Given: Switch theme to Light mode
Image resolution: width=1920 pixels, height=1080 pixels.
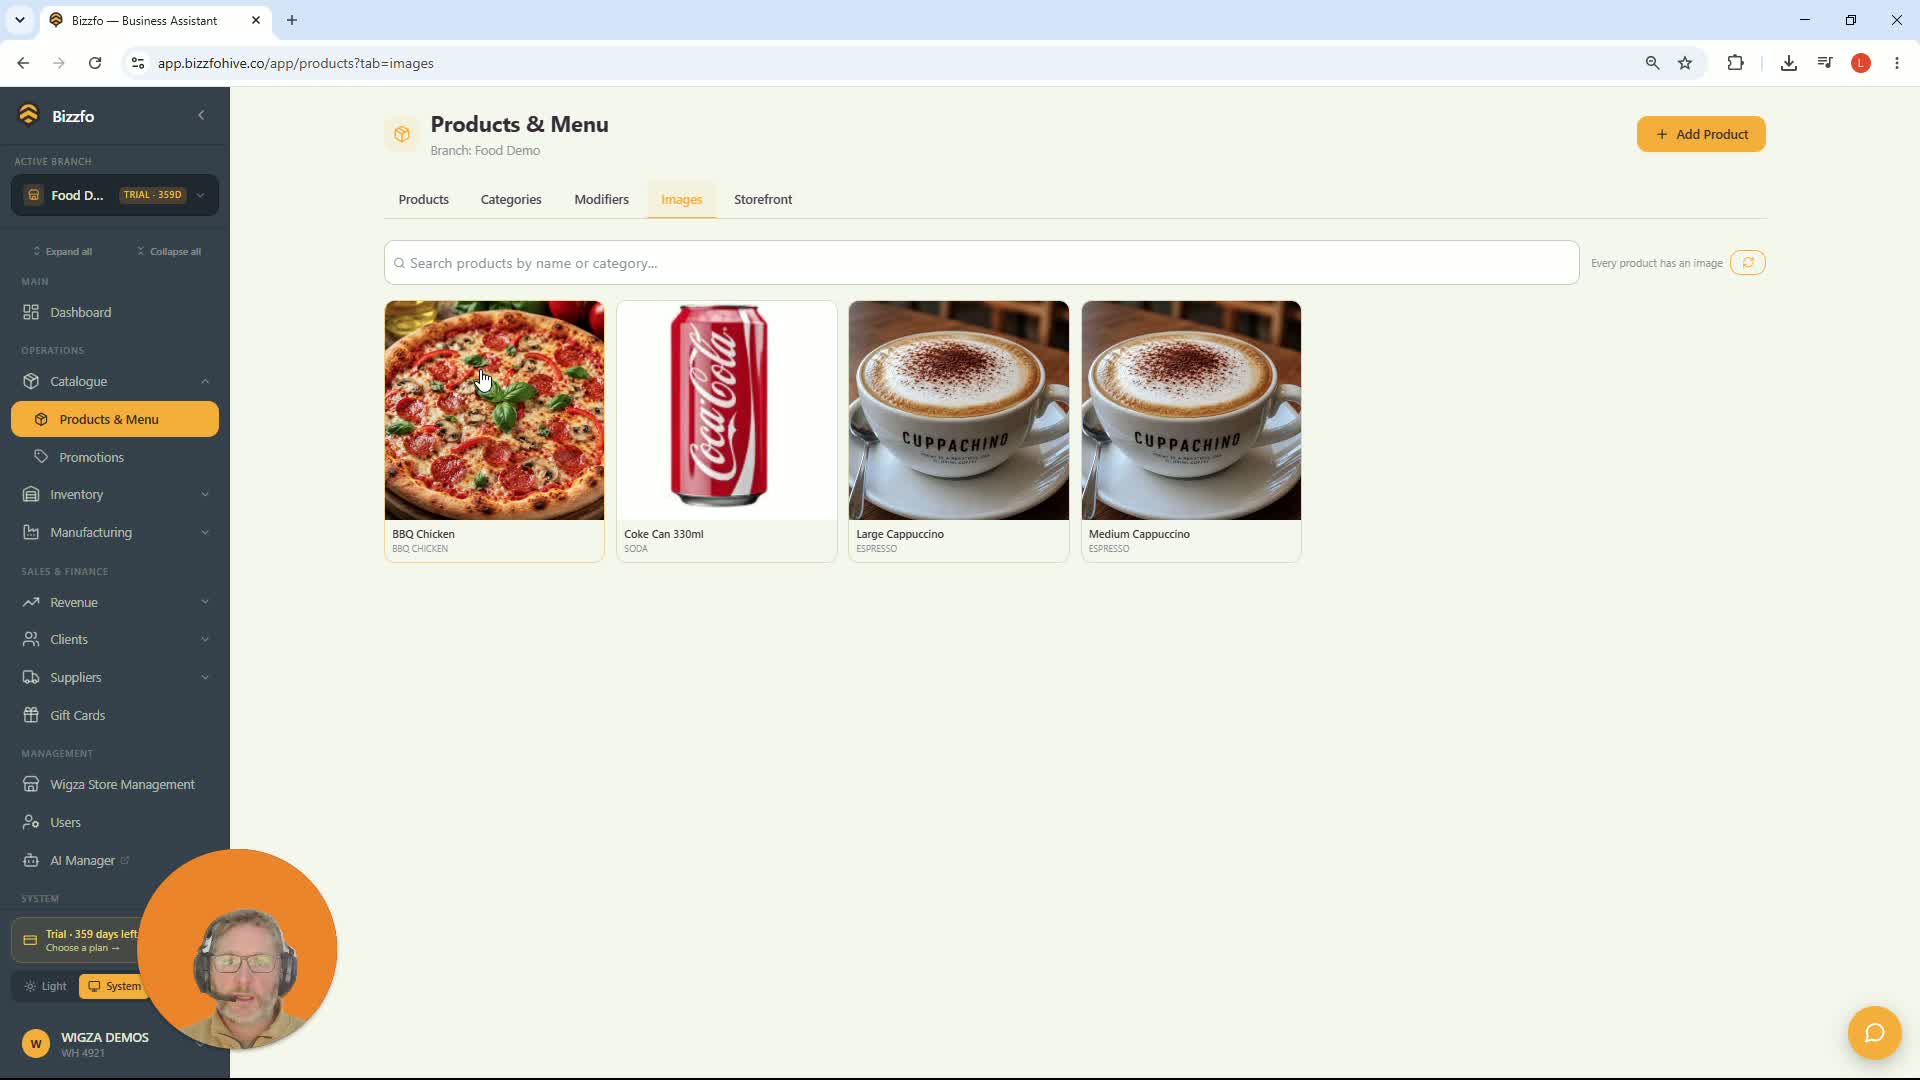Looking at the screenshot, I should 45,986.
